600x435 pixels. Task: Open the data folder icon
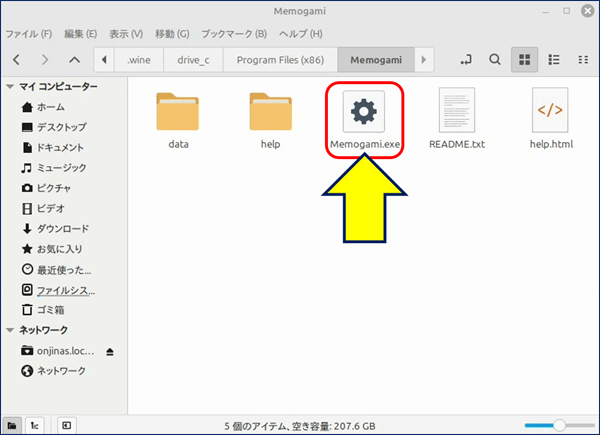pos(178,111)
